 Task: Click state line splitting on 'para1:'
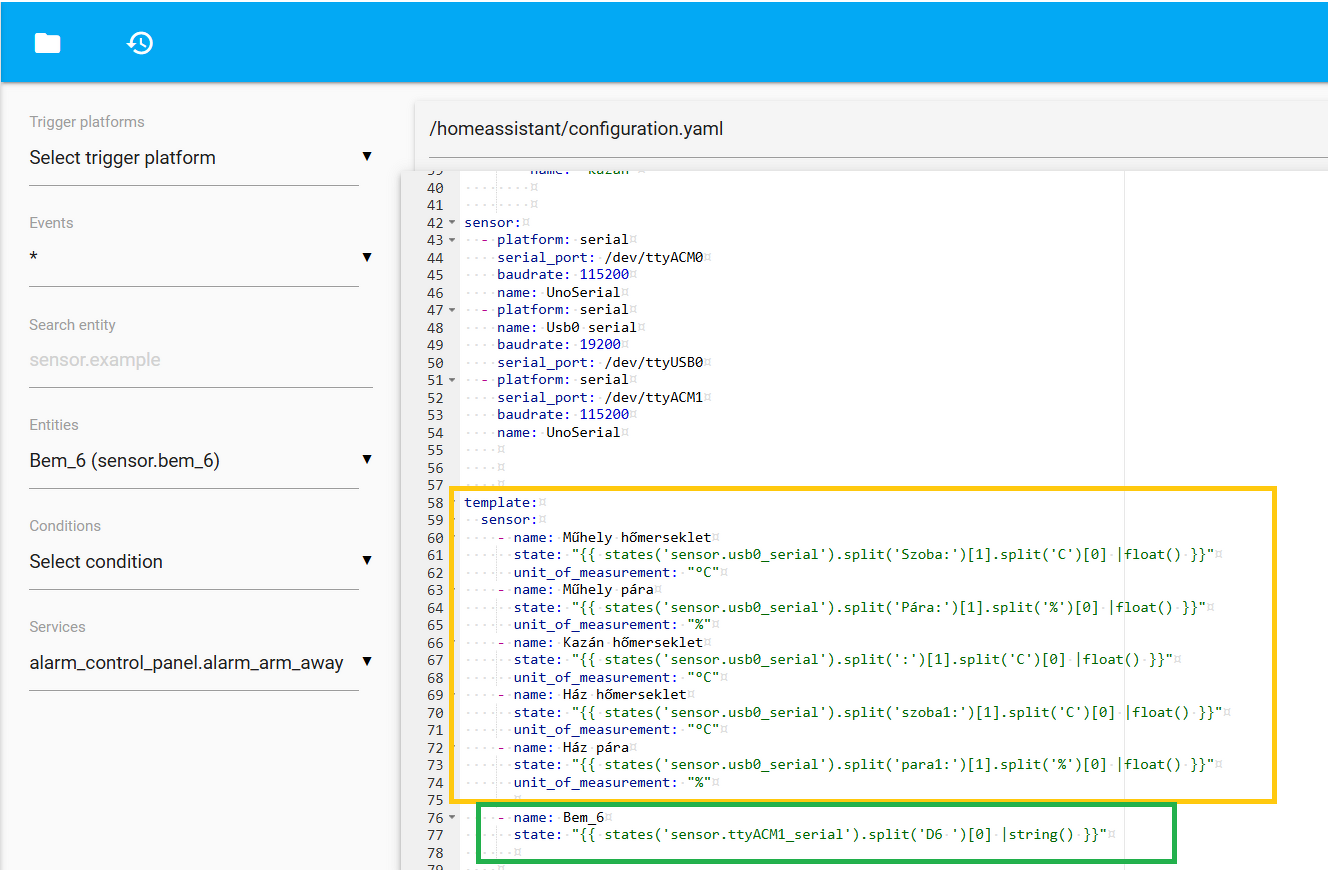click(x=863, y=765)
